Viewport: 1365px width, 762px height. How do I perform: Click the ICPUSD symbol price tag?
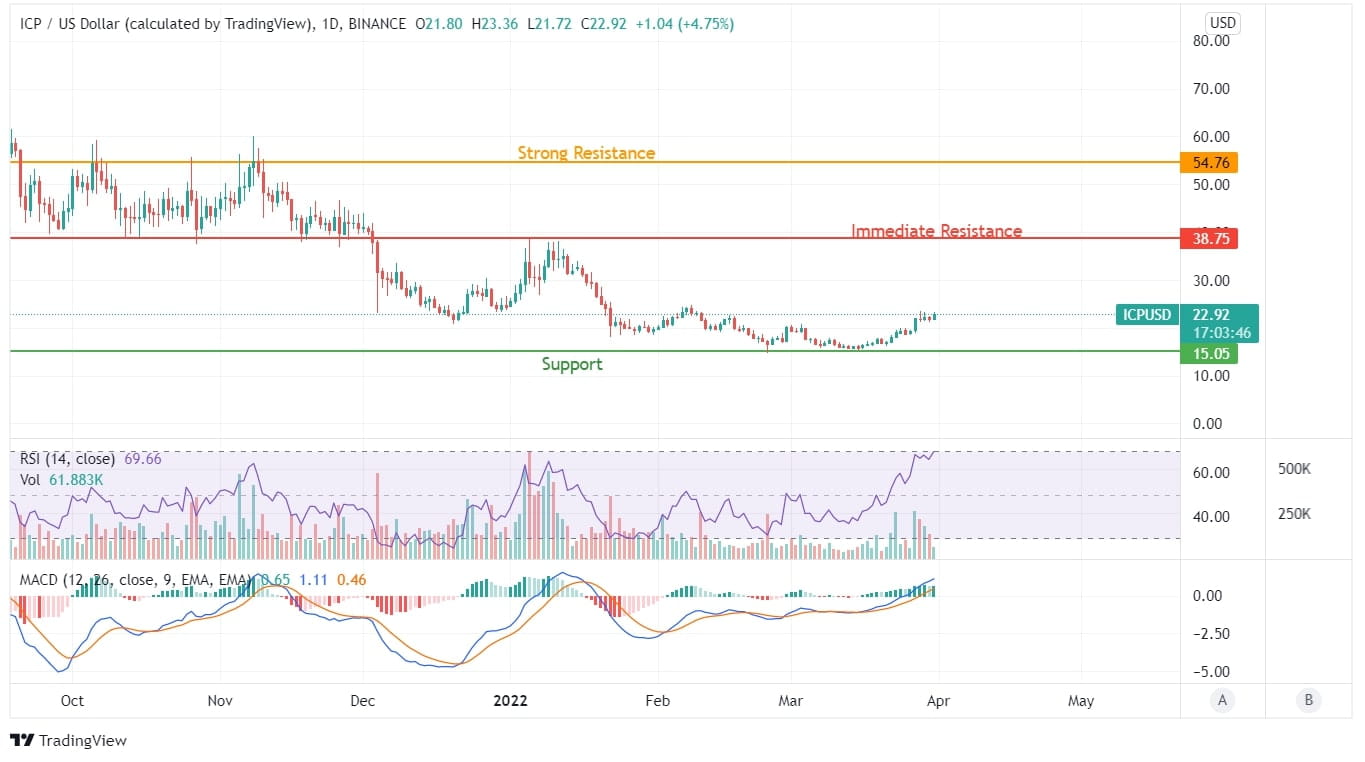tap(1146, 315)
